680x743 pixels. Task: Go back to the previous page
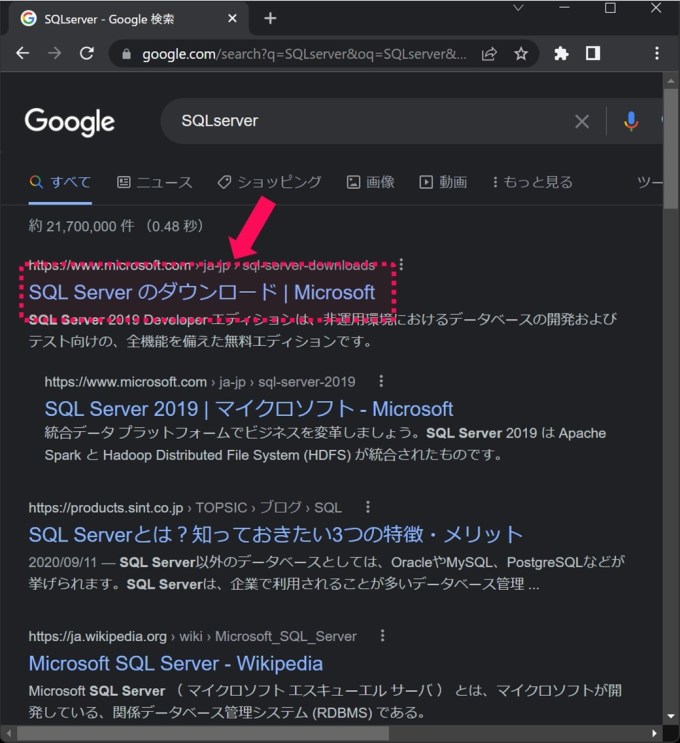pos(23,53)
